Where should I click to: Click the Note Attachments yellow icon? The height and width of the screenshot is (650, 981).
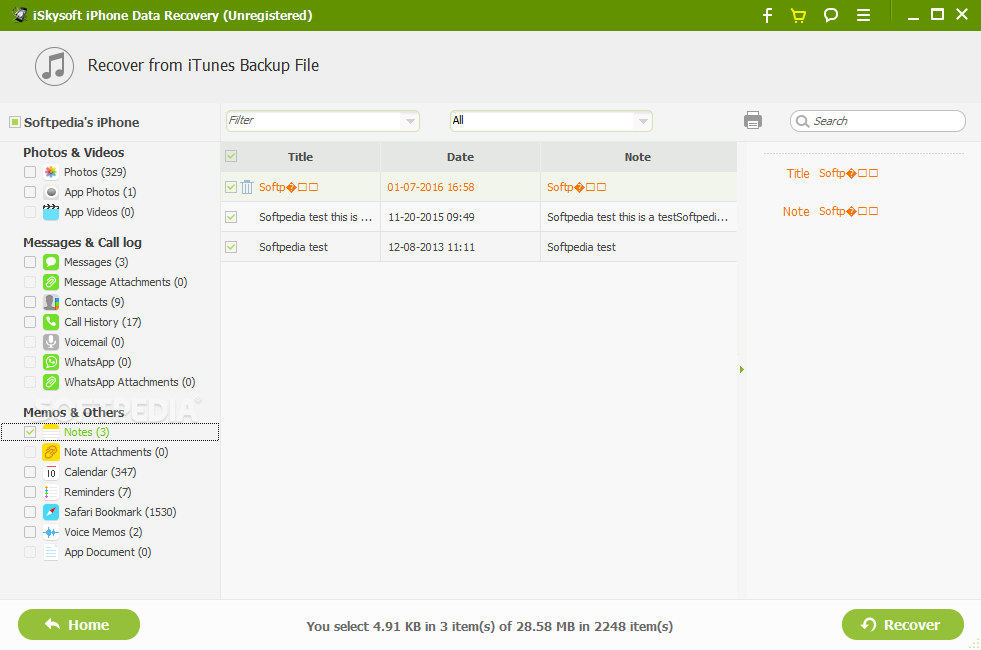click(51, 452)
